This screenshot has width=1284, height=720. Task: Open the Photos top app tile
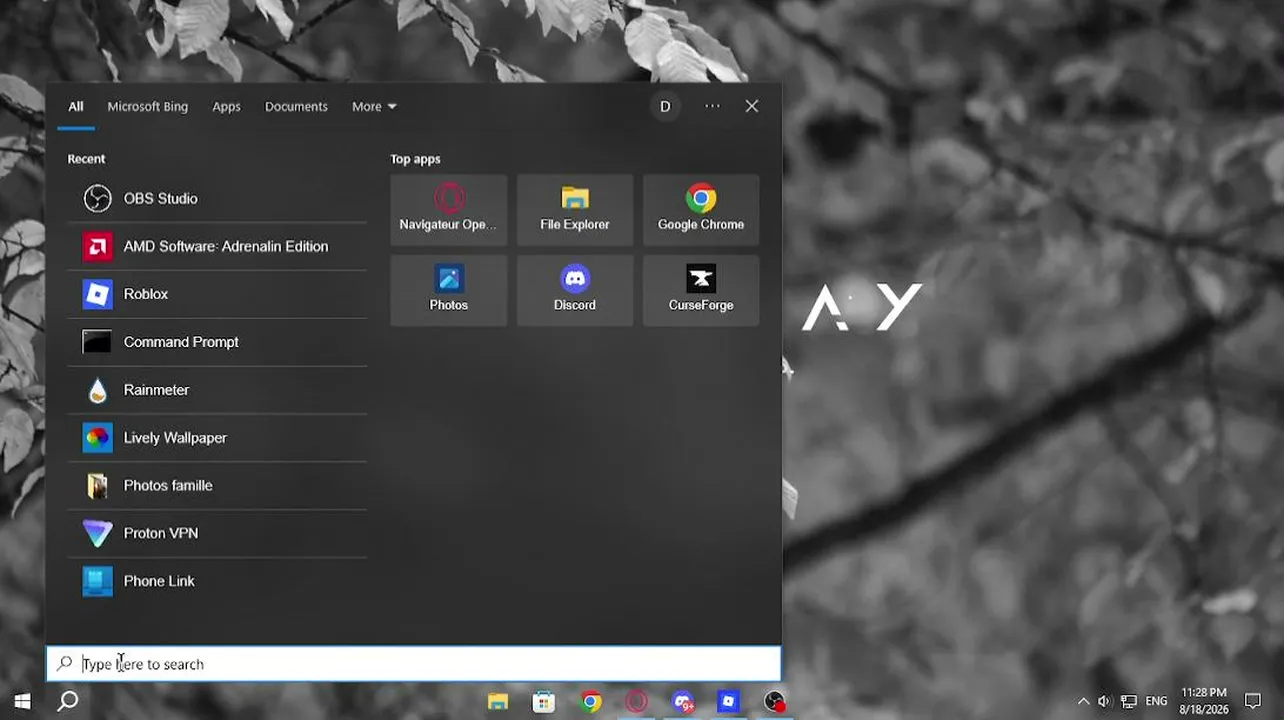point(449,290)
